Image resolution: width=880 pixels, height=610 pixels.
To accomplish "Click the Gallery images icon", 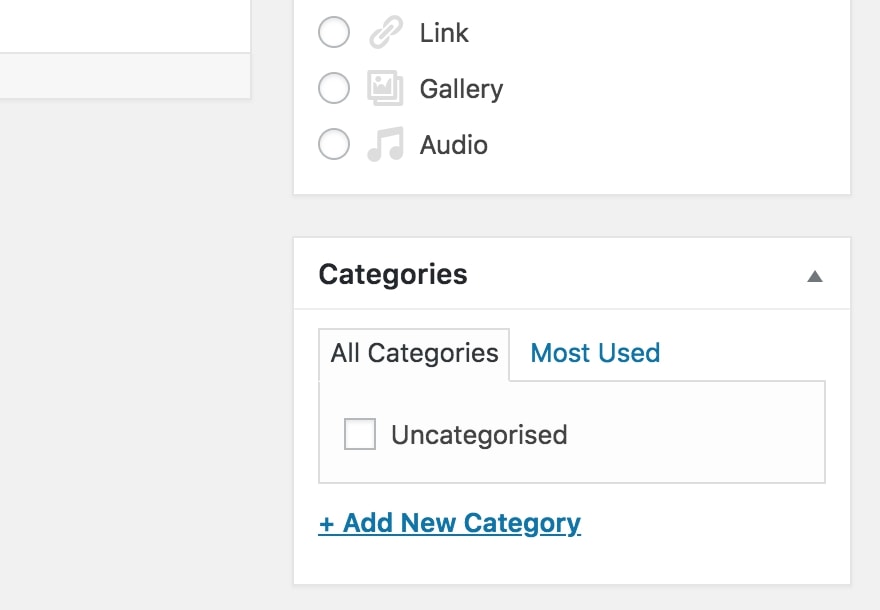I will [x=385, y=88].
